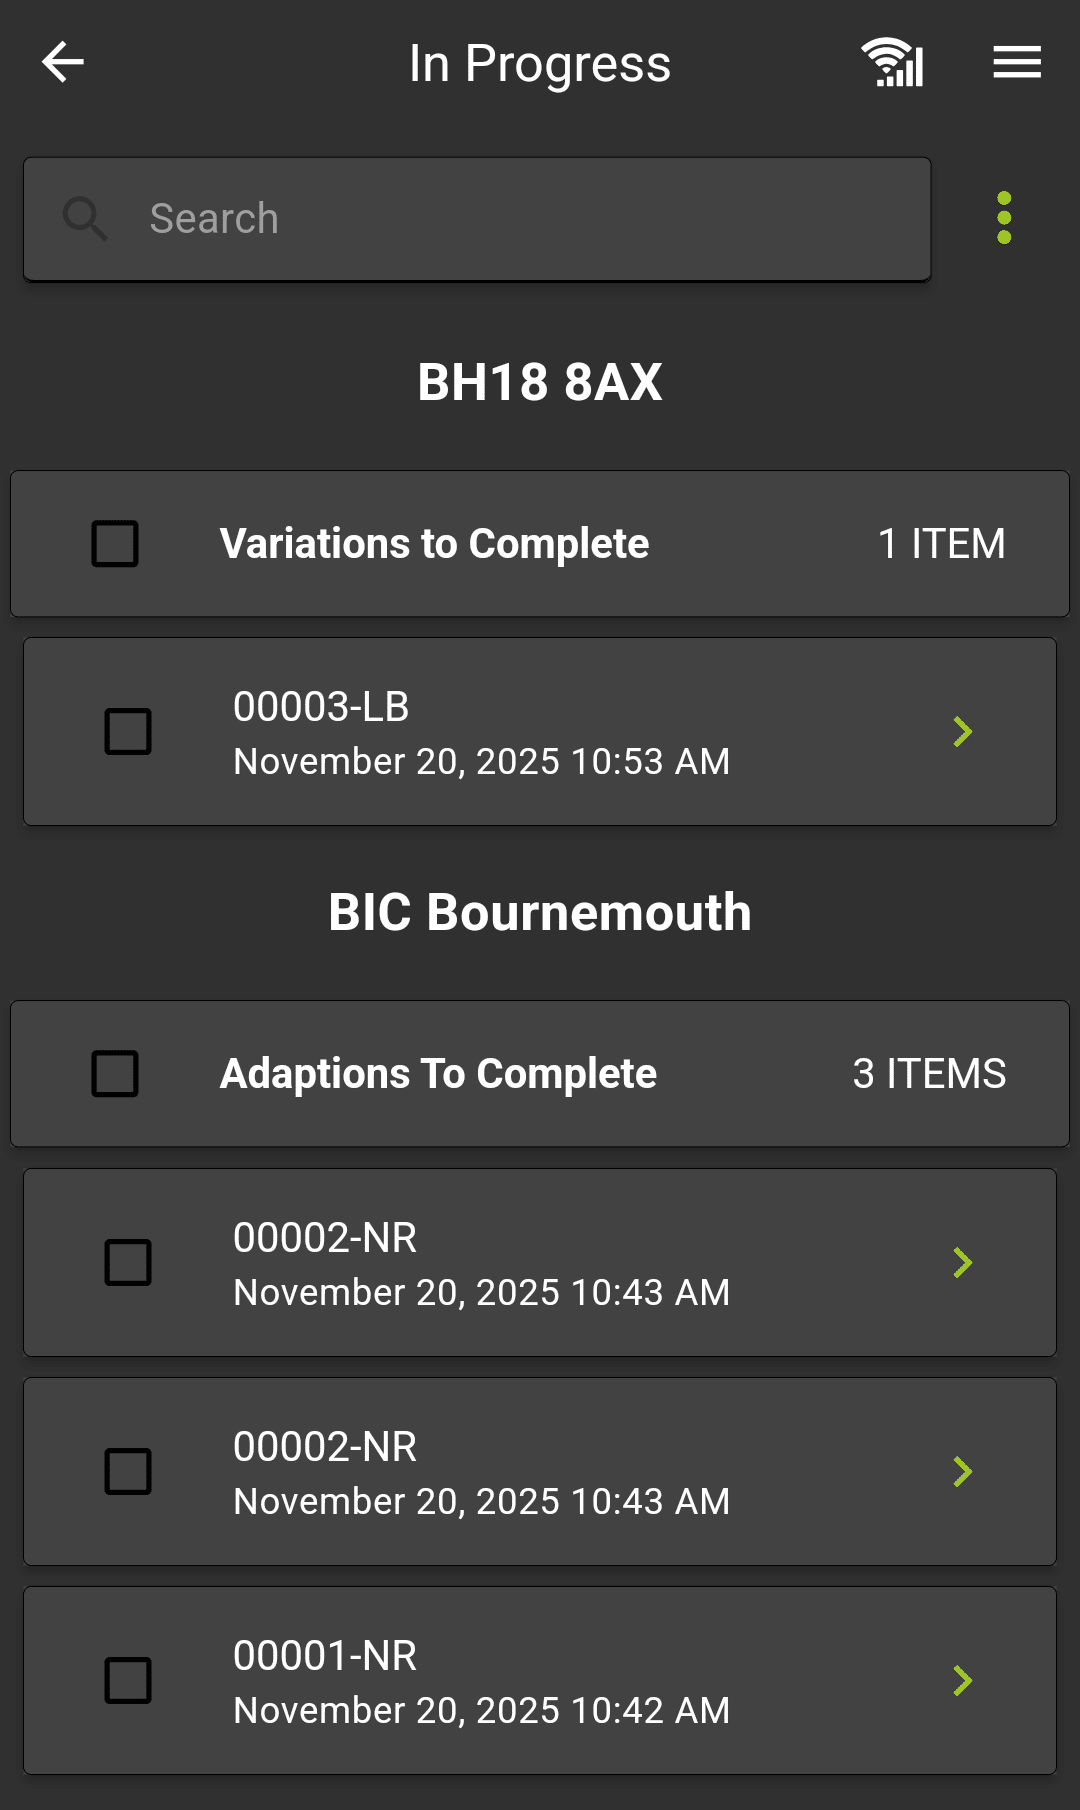Screen dimensions: 1080x1810
Task: Tap chevron on second 00002-NR entry
Action: point(962,1472)
